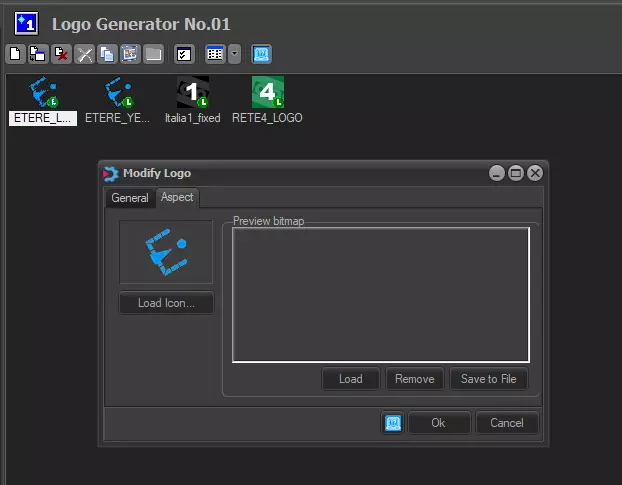Click the red X delete toolbar icon
Viewport: 622px width, 485px height.
click(61, 54)
